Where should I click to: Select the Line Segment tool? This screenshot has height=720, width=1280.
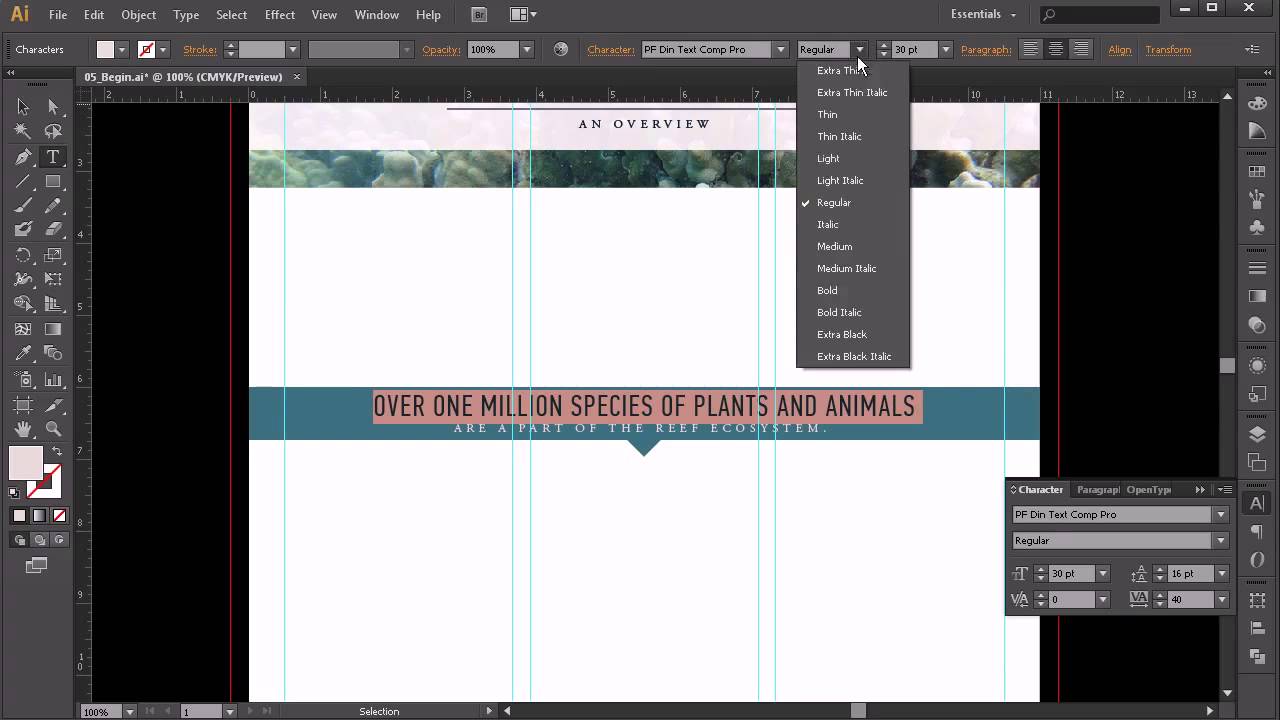click(x=23, y=182)
